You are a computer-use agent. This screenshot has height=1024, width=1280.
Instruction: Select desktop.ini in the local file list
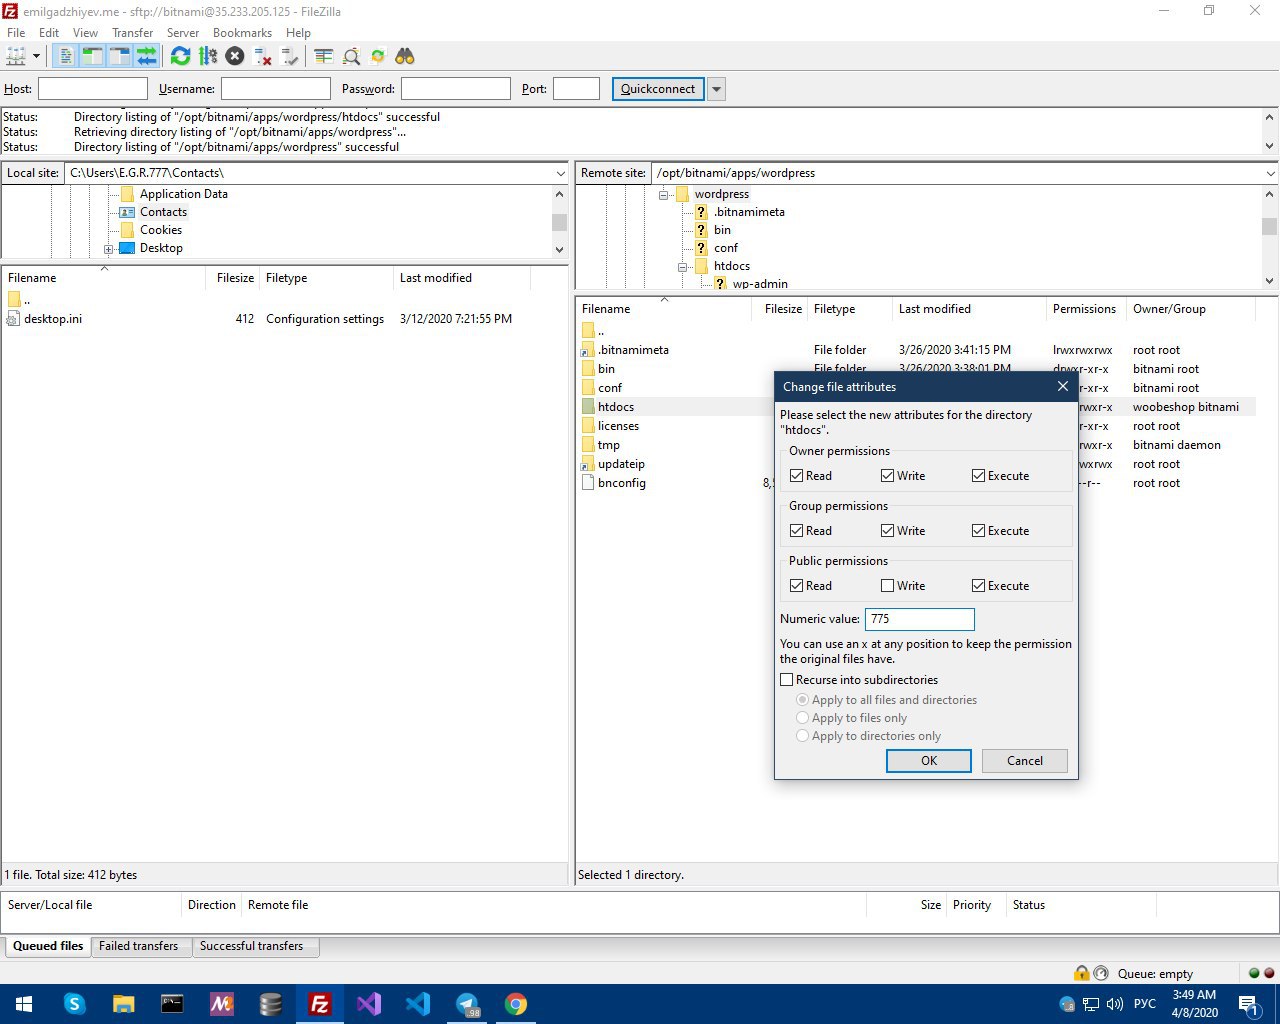coord(53,319)
